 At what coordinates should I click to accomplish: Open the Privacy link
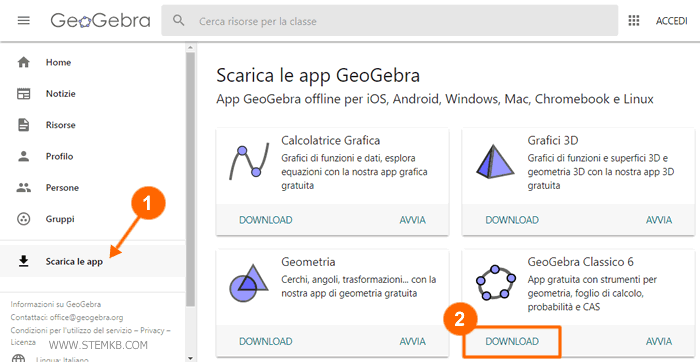(152, 330)
